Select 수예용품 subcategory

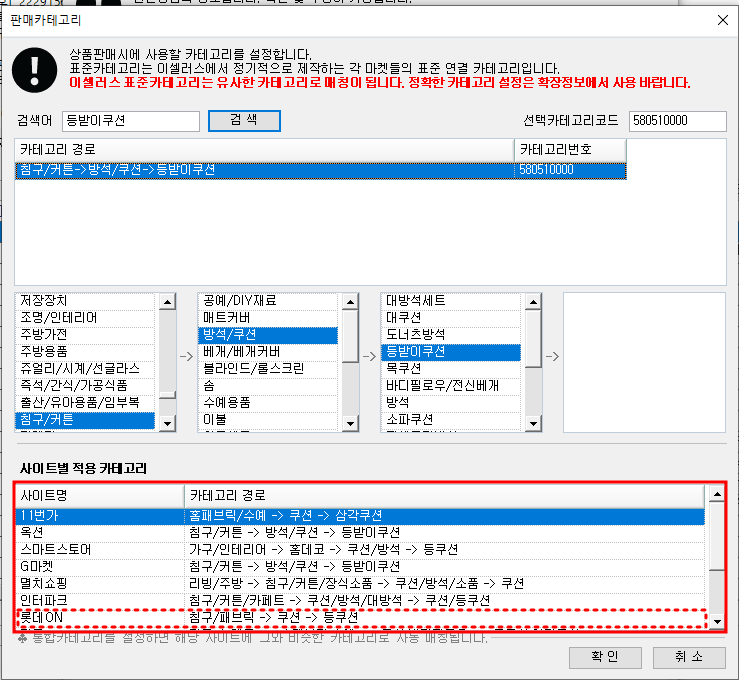point(268,402)
